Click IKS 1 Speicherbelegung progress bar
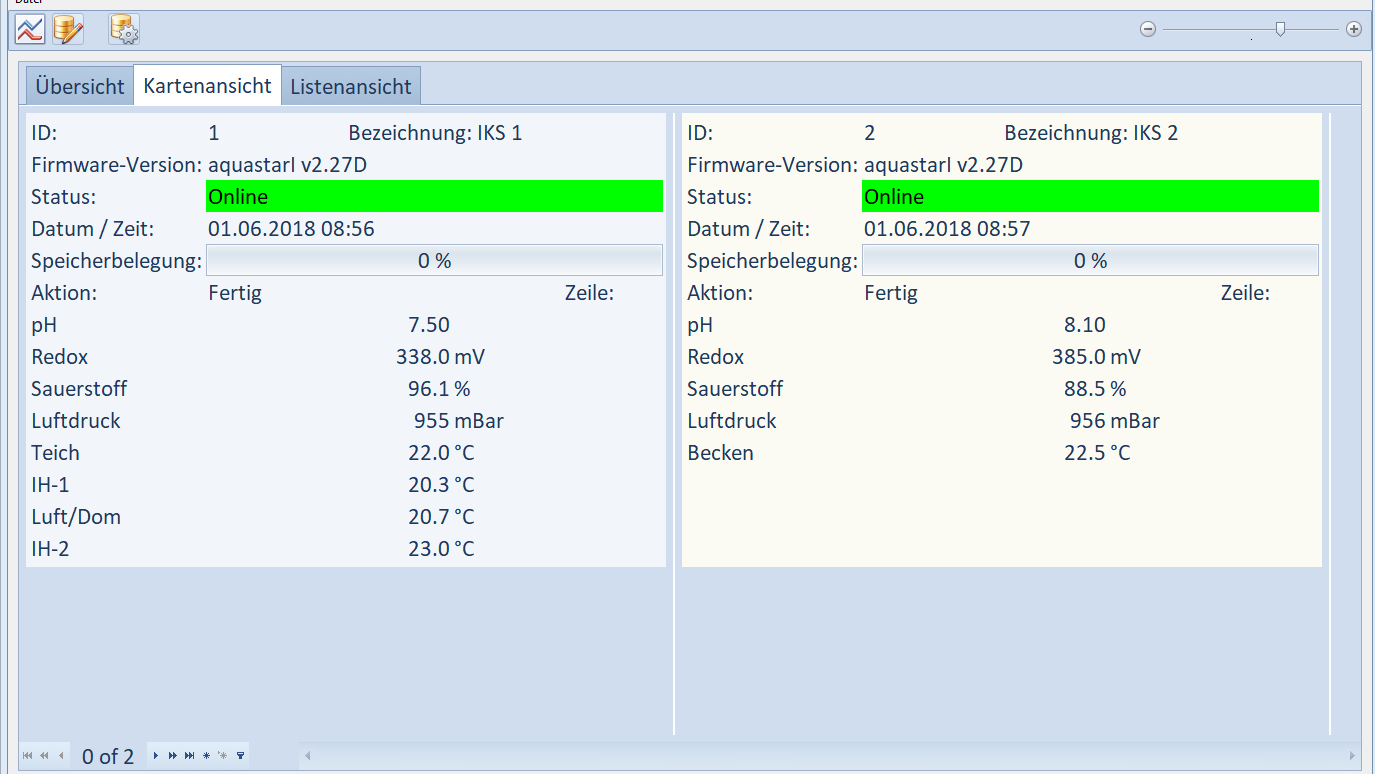The height and width of the screenshot is (774, 1375). pyautogui.click(x=434, y=260)
